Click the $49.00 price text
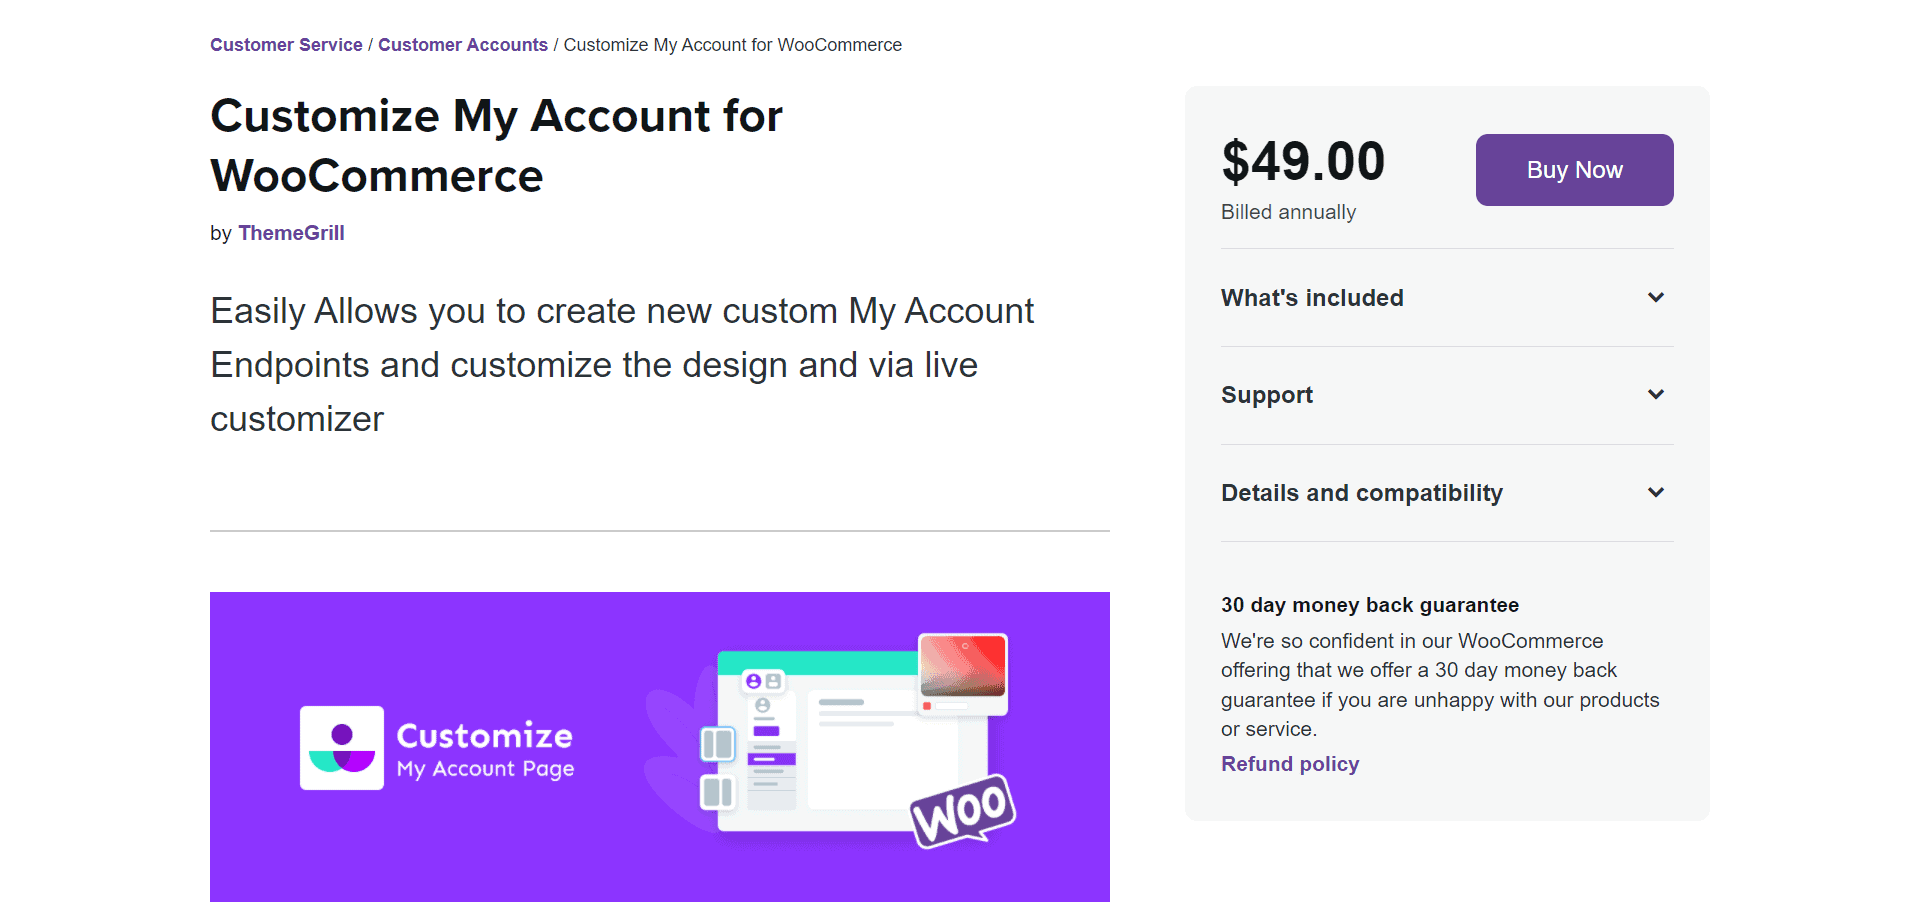 [1303, 162]
